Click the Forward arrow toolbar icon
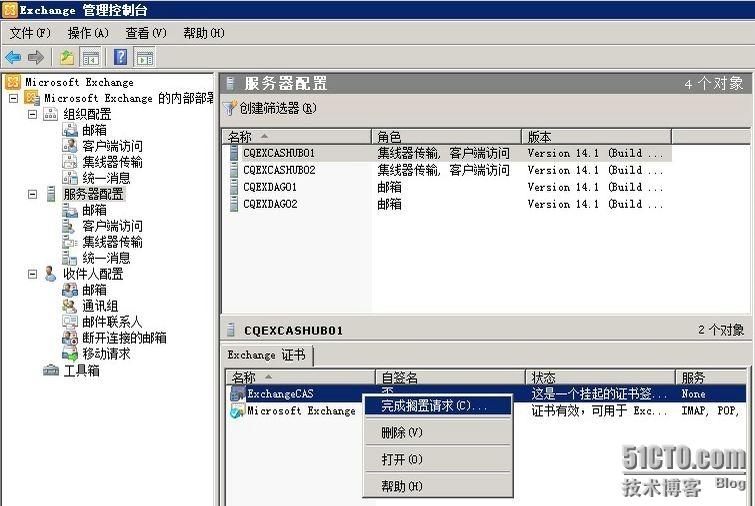Image resolution: width=755 pixels, height=506 pixels. [x=36, y=58]
